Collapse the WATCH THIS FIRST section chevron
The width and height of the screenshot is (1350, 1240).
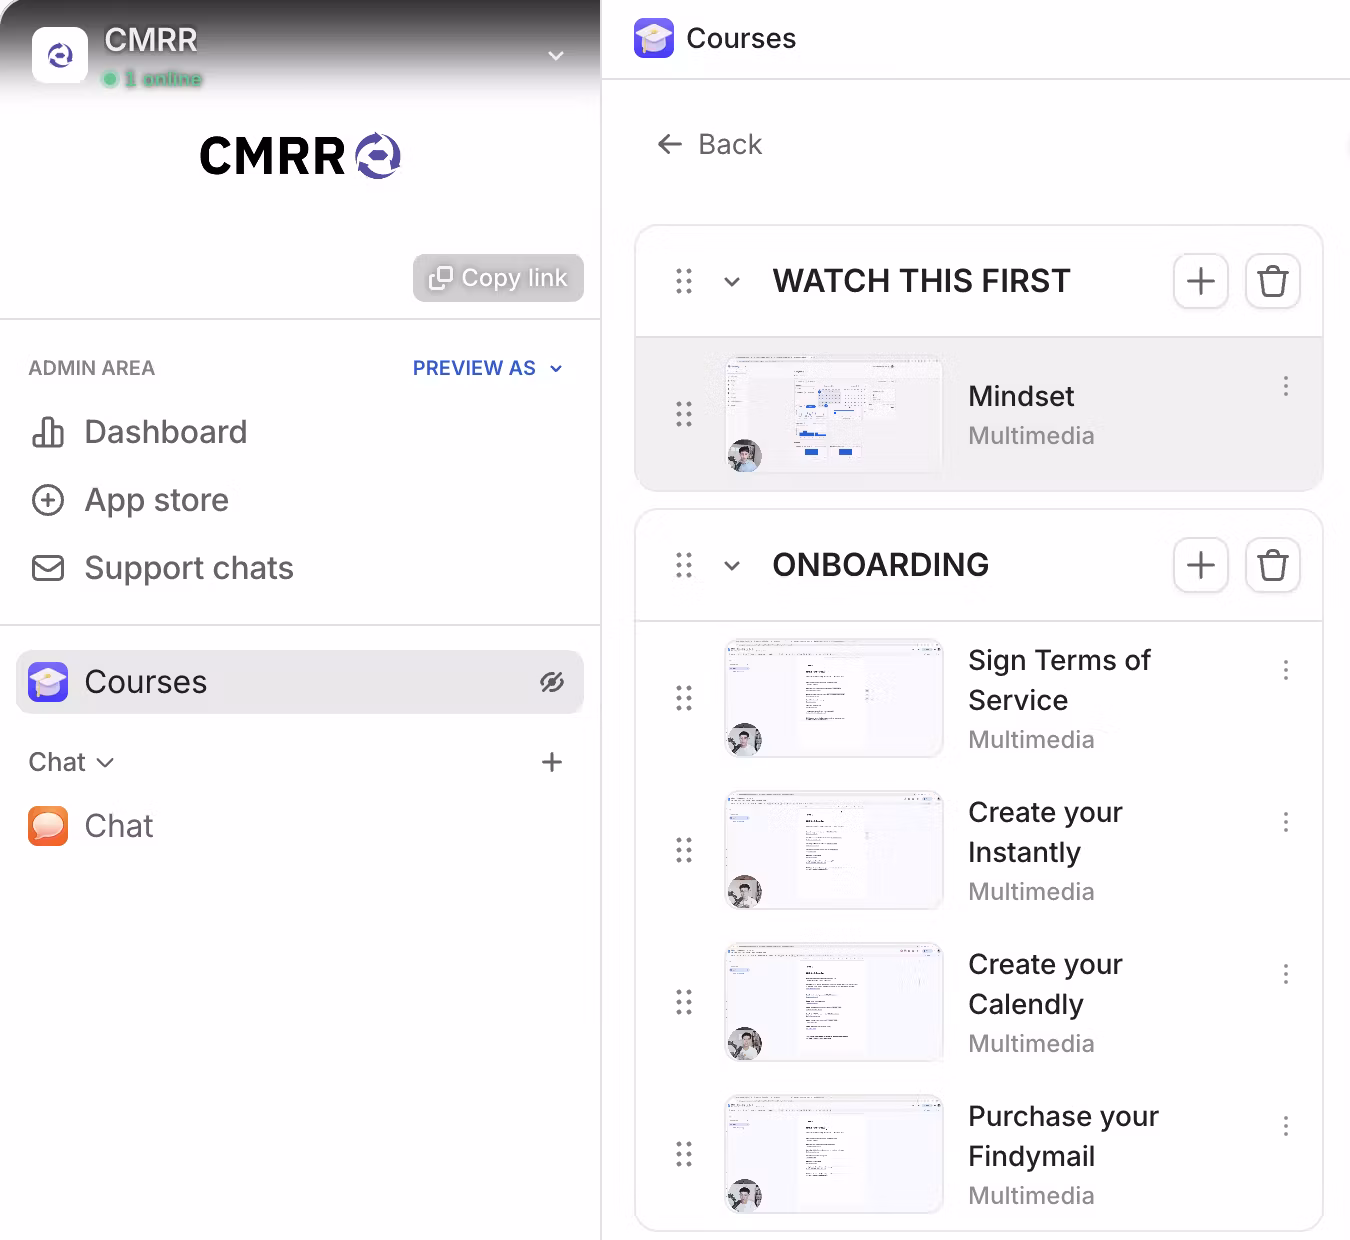pos(732,282)
